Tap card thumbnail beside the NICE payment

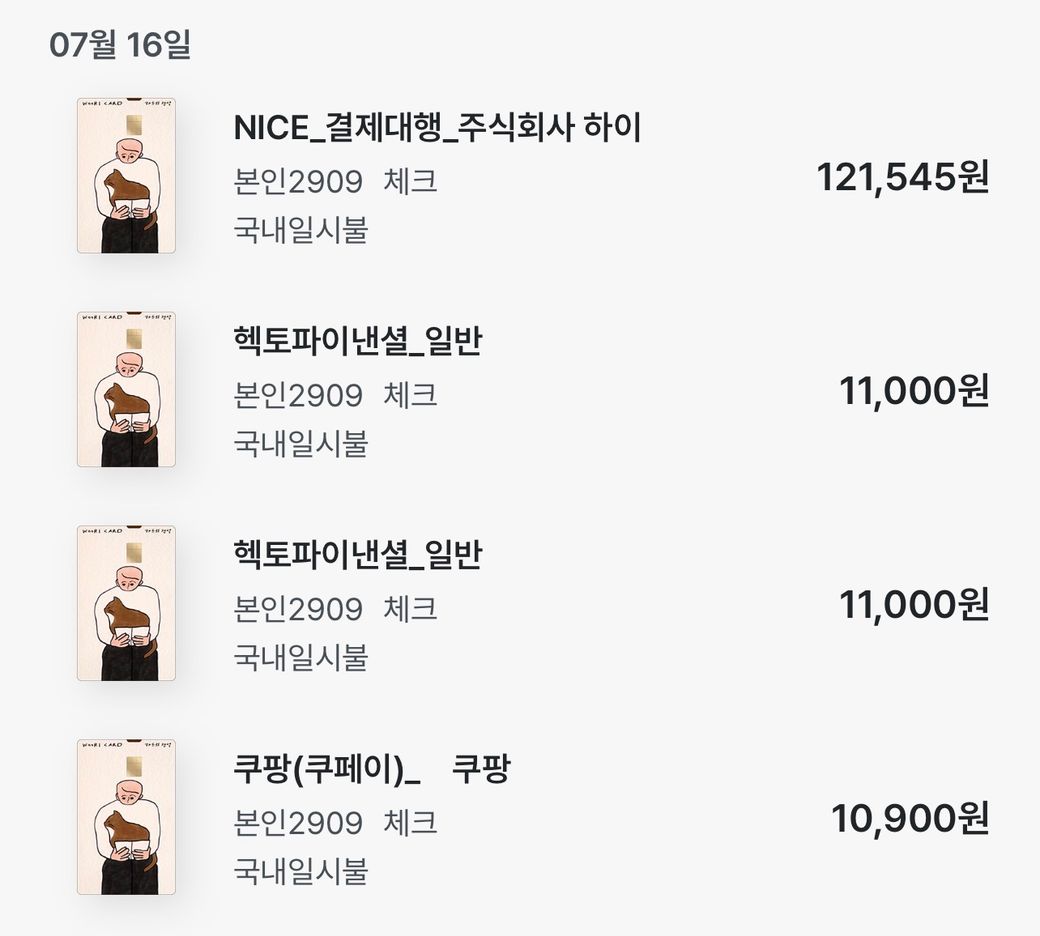(x=126, y=176)
